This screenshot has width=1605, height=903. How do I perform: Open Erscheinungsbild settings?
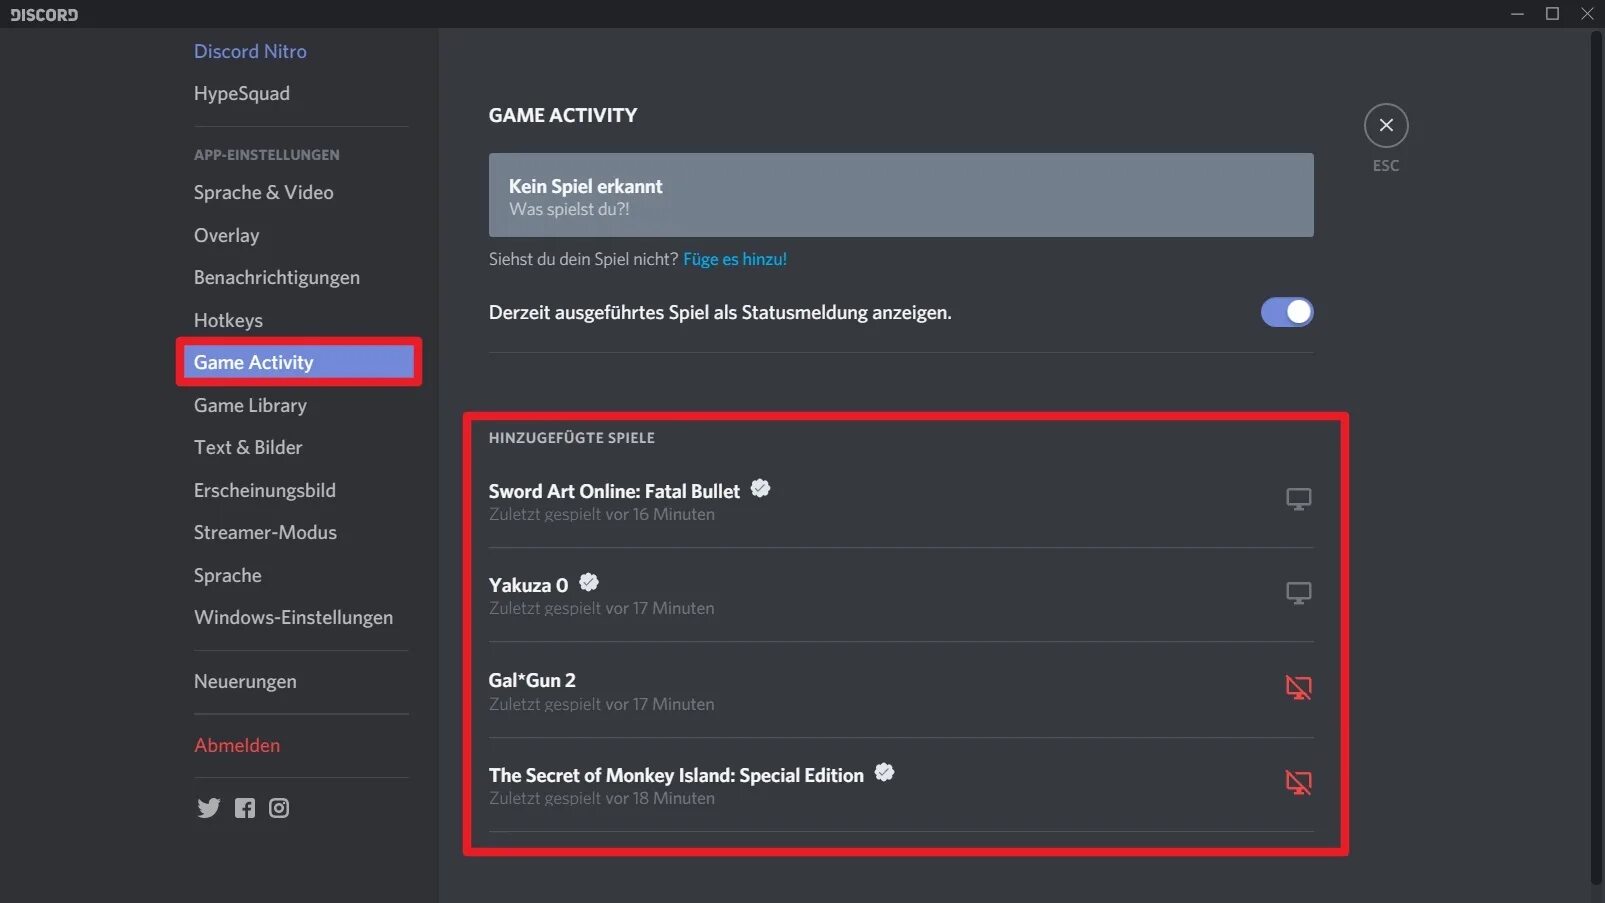point(265,490)
